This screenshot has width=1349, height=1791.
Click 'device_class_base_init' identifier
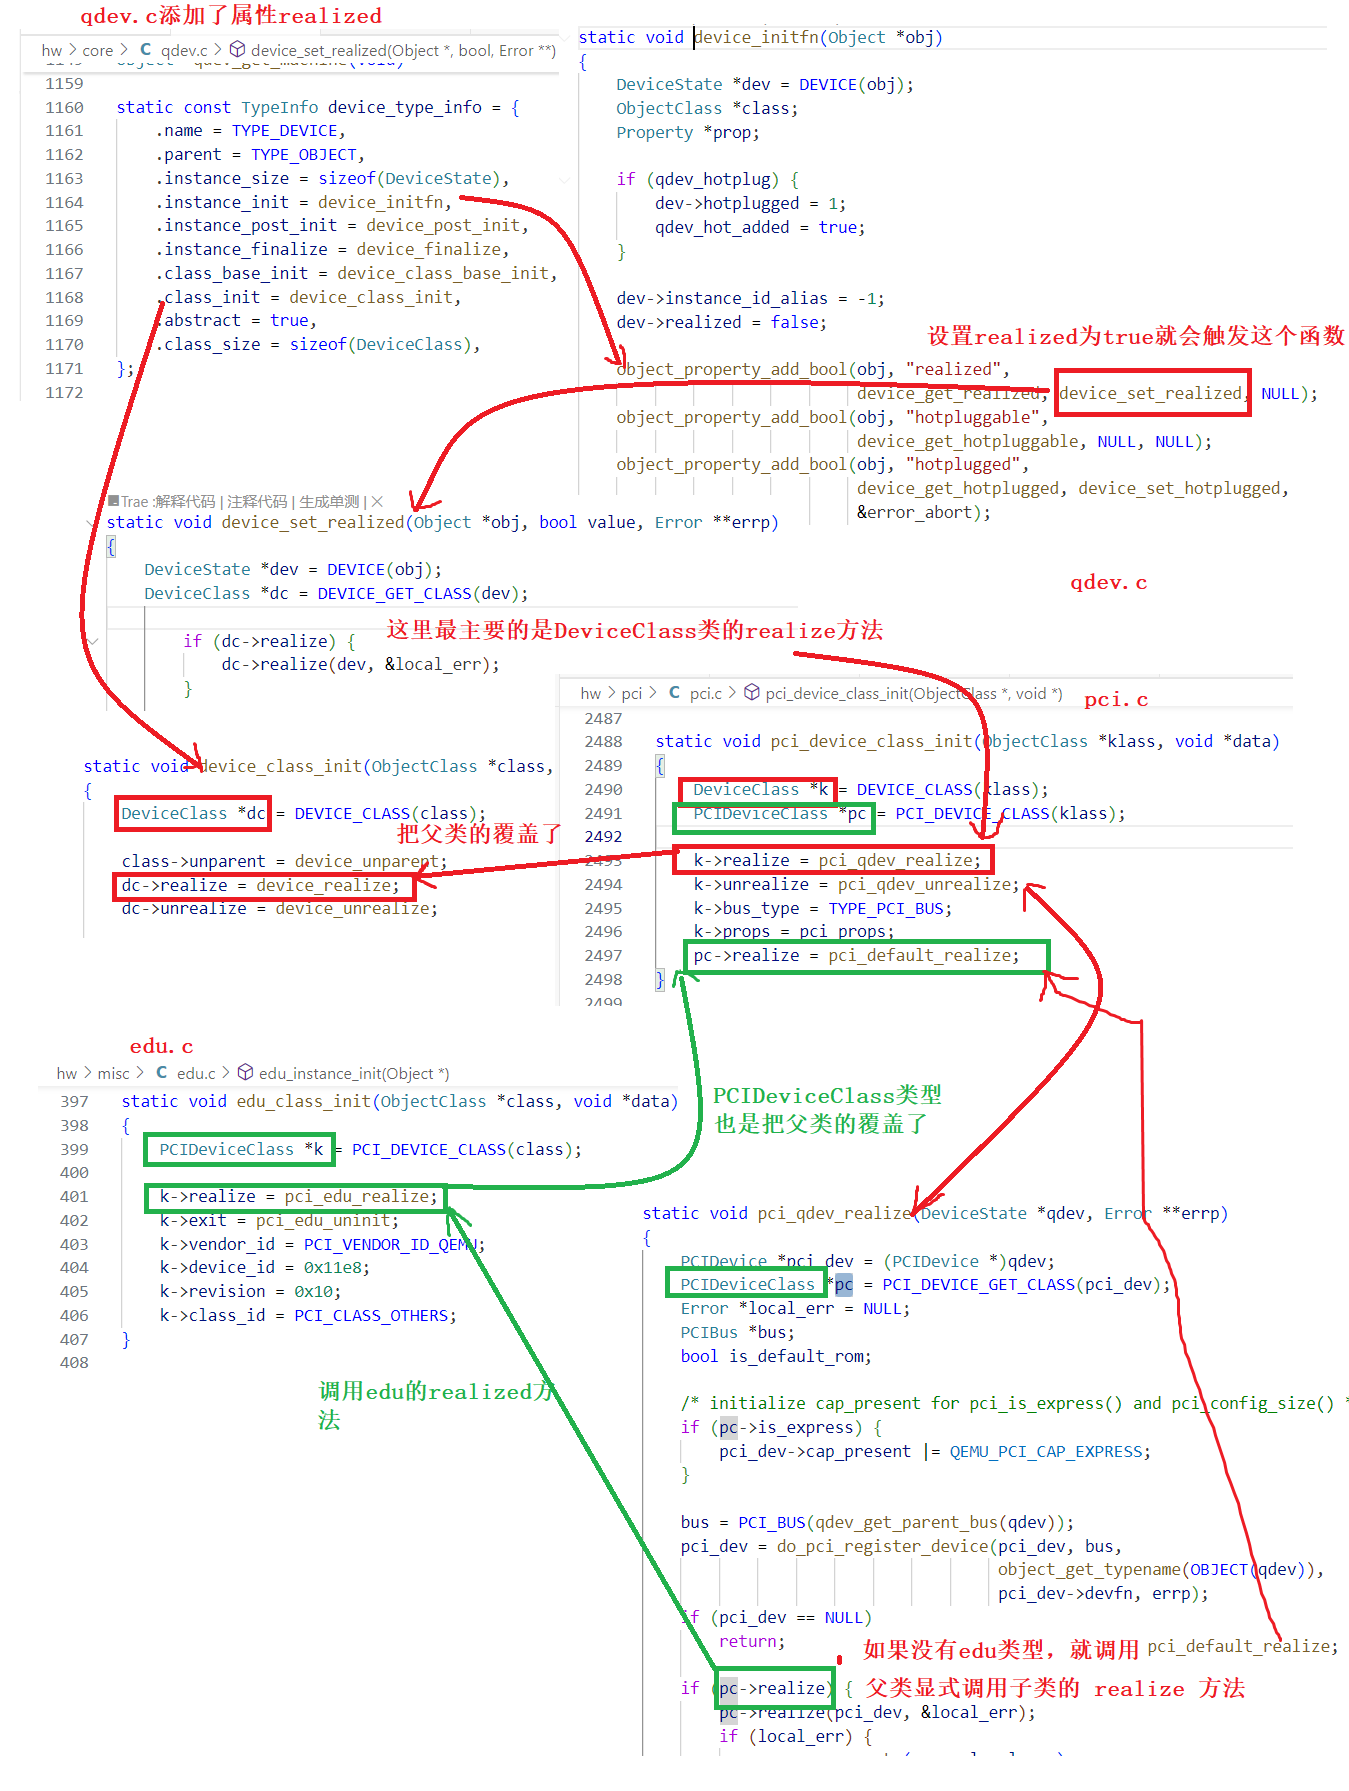click(x=443, y=273)
